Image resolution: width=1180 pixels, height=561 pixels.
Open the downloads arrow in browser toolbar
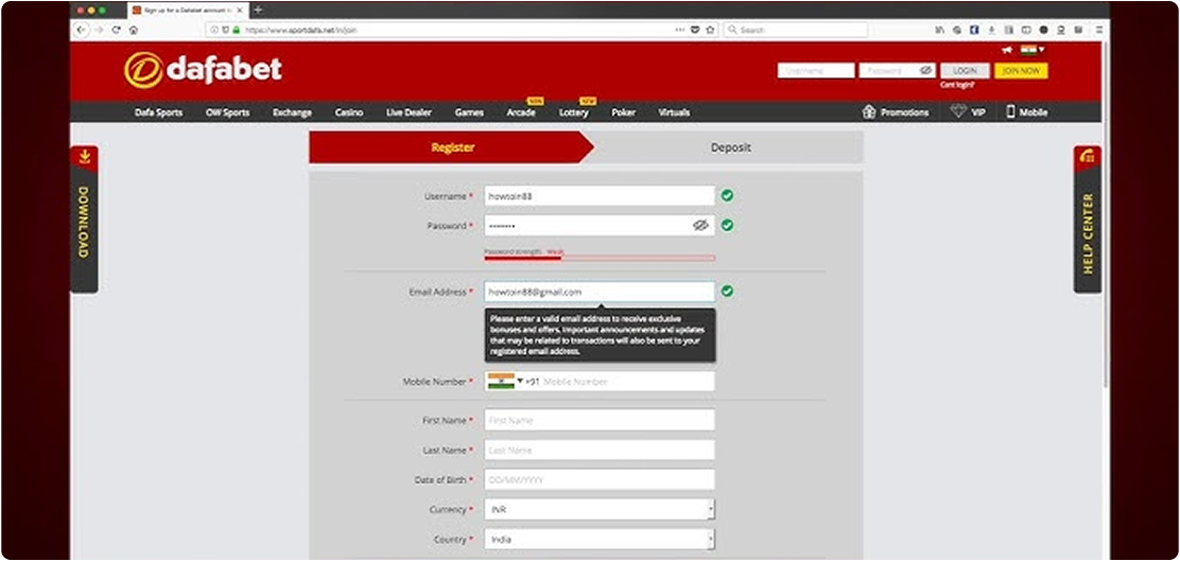pos(991,30)
